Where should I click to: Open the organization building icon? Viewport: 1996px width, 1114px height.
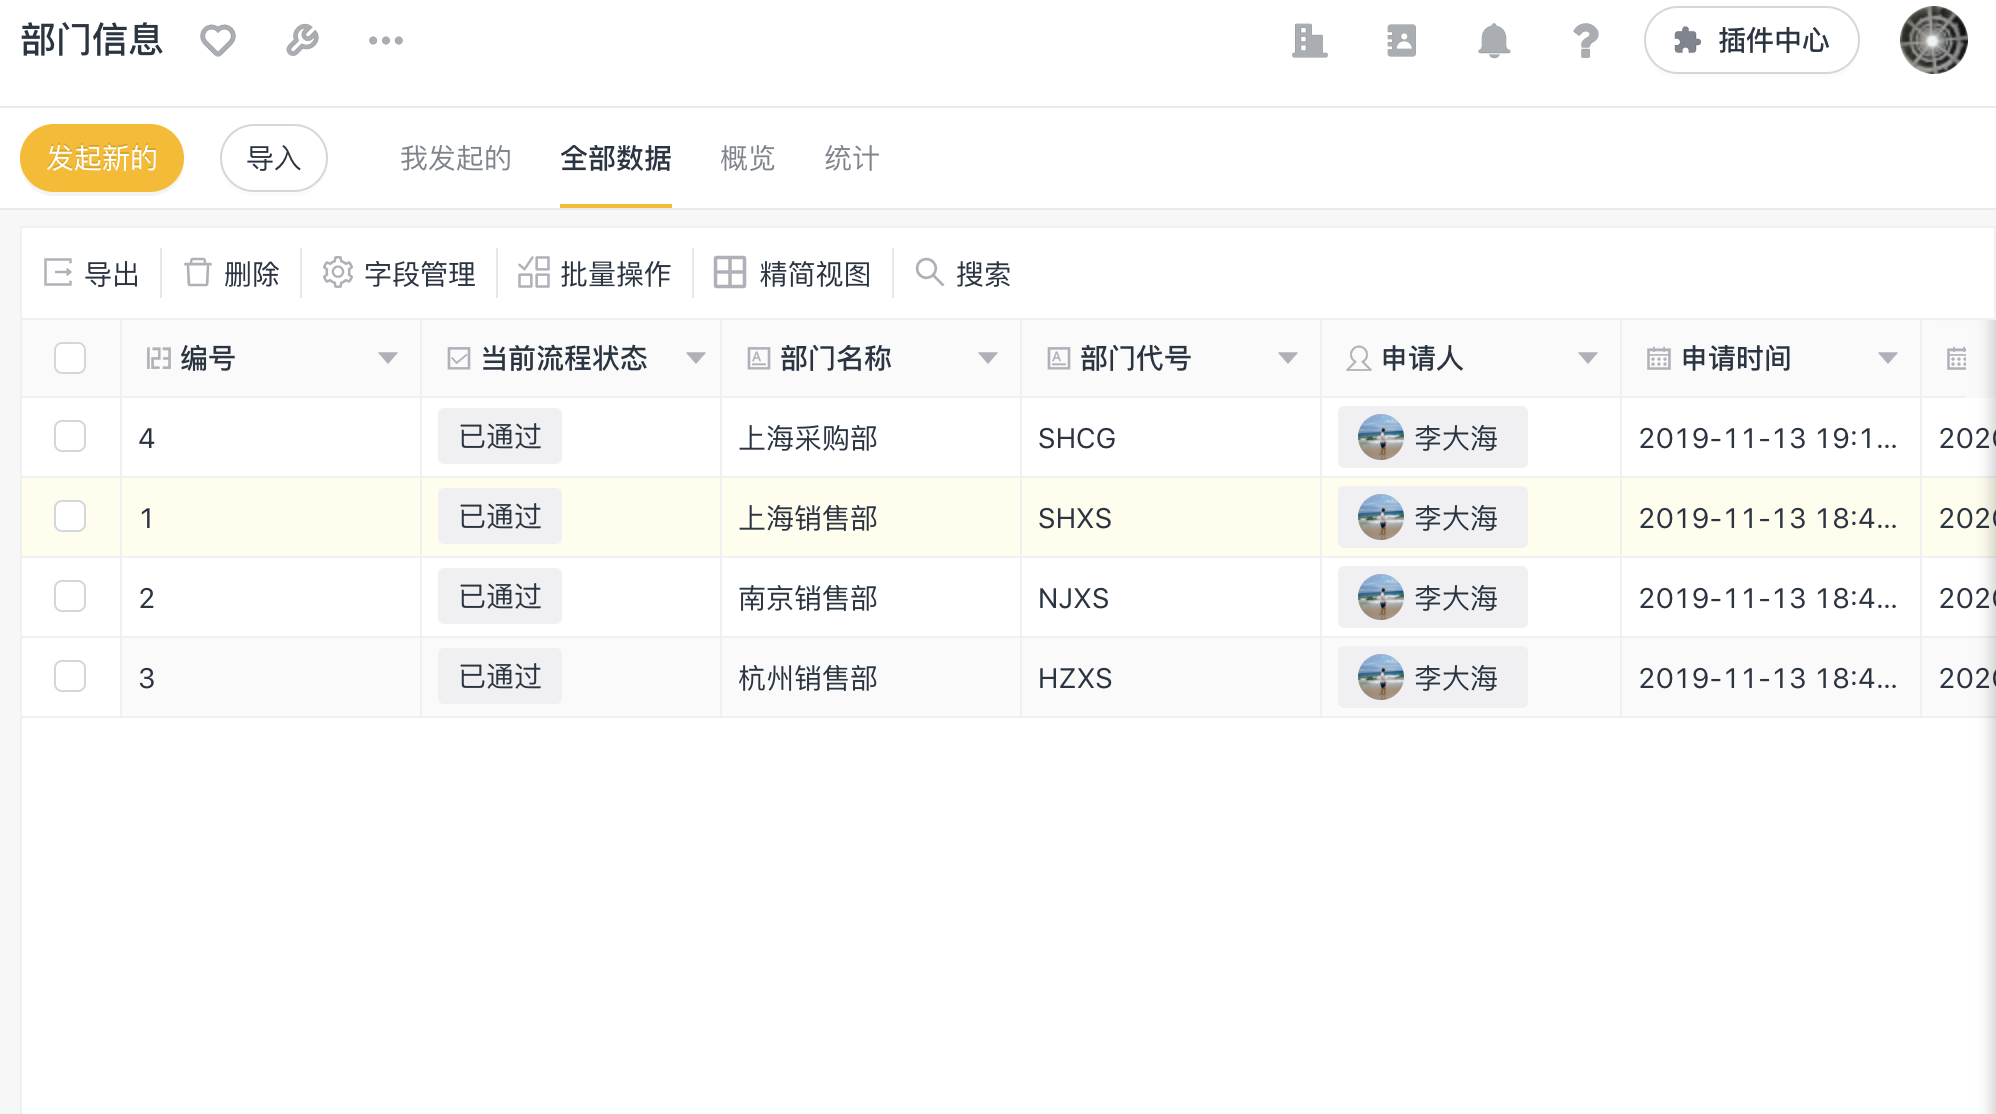coord(1309,41)
